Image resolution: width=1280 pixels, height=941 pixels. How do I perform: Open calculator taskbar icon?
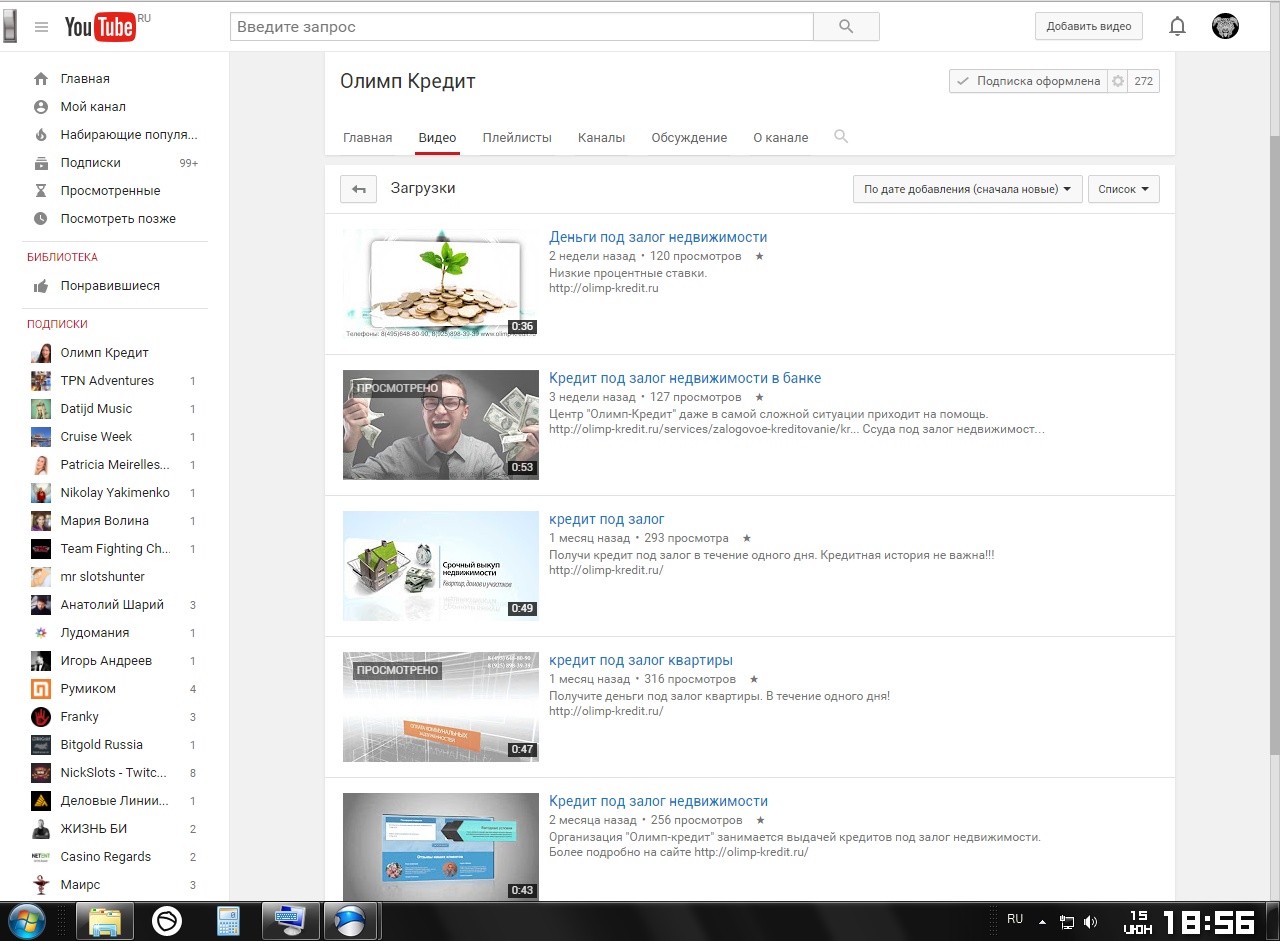[x=228, y=921]
